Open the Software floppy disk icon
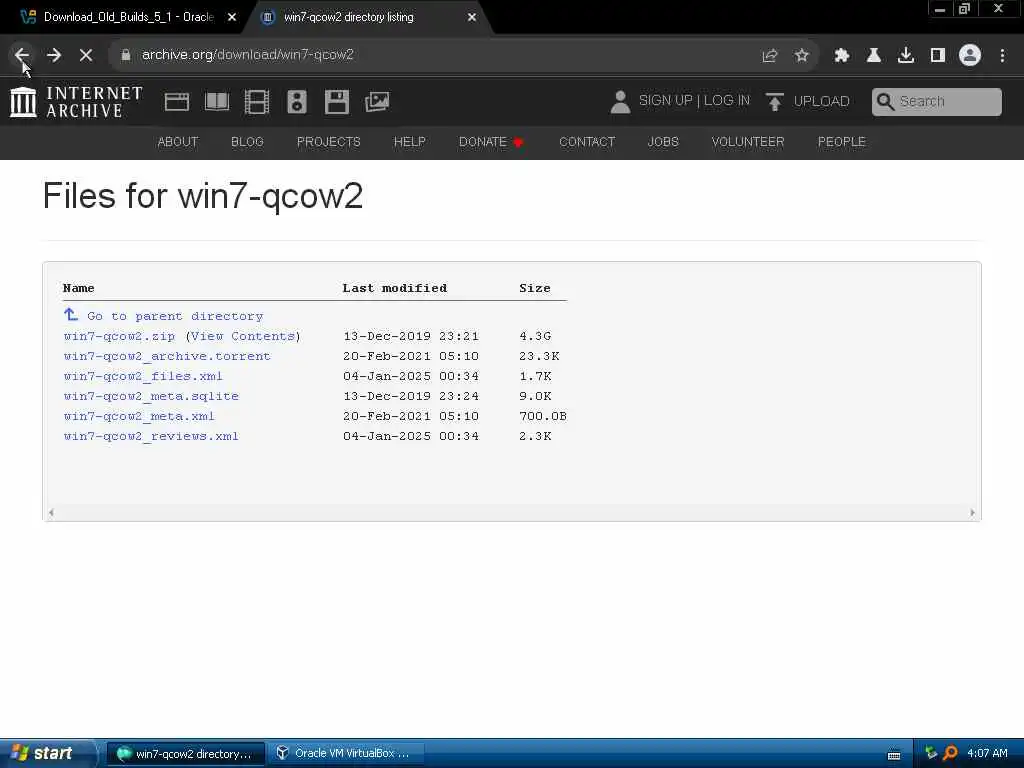 coord(337,102)
